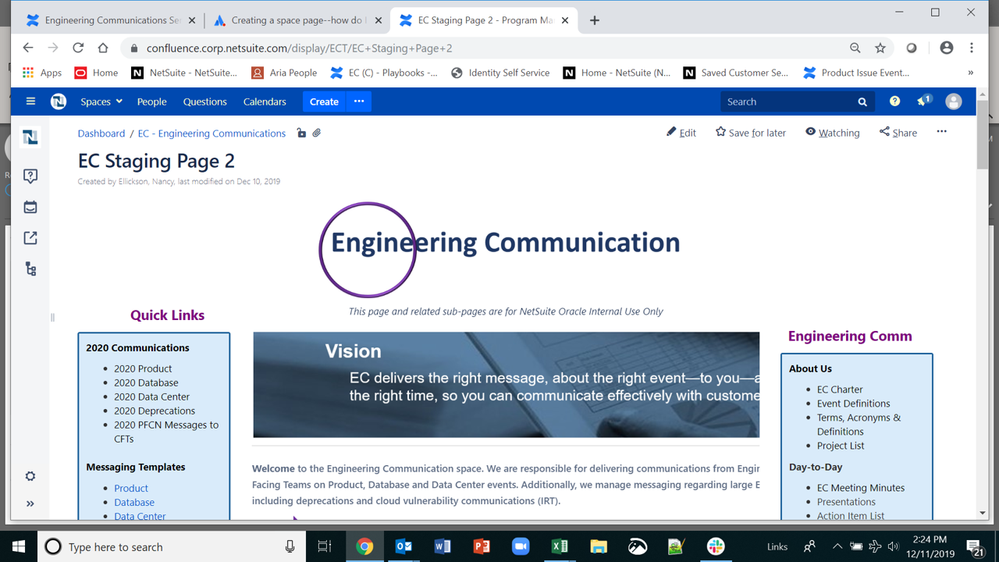
Task: Open the Aria People bookmark
Action: coord(284,73)
